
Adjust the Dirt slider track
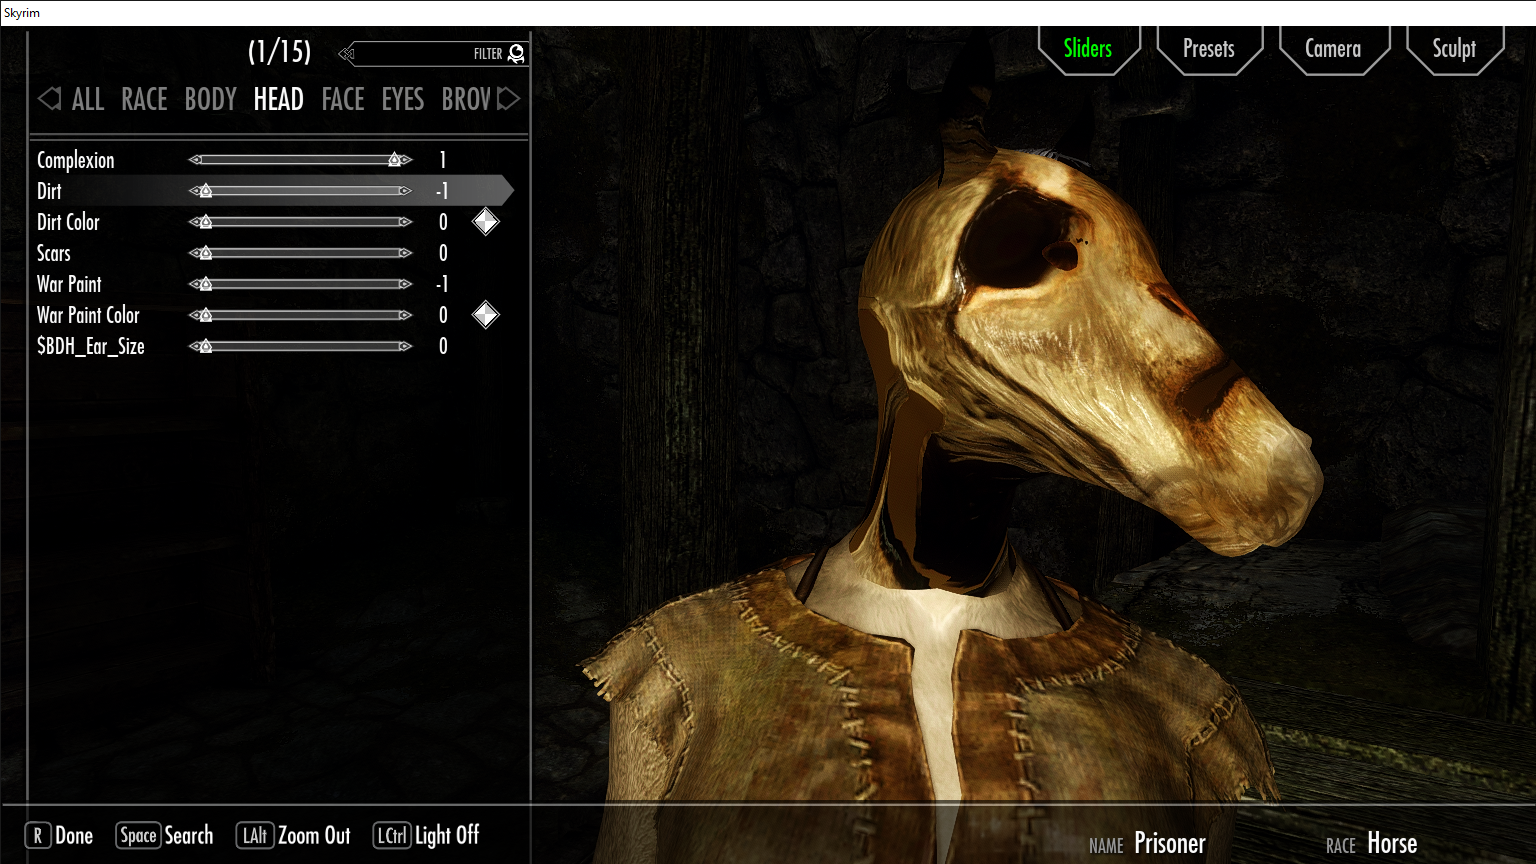(x=300, y=191)
